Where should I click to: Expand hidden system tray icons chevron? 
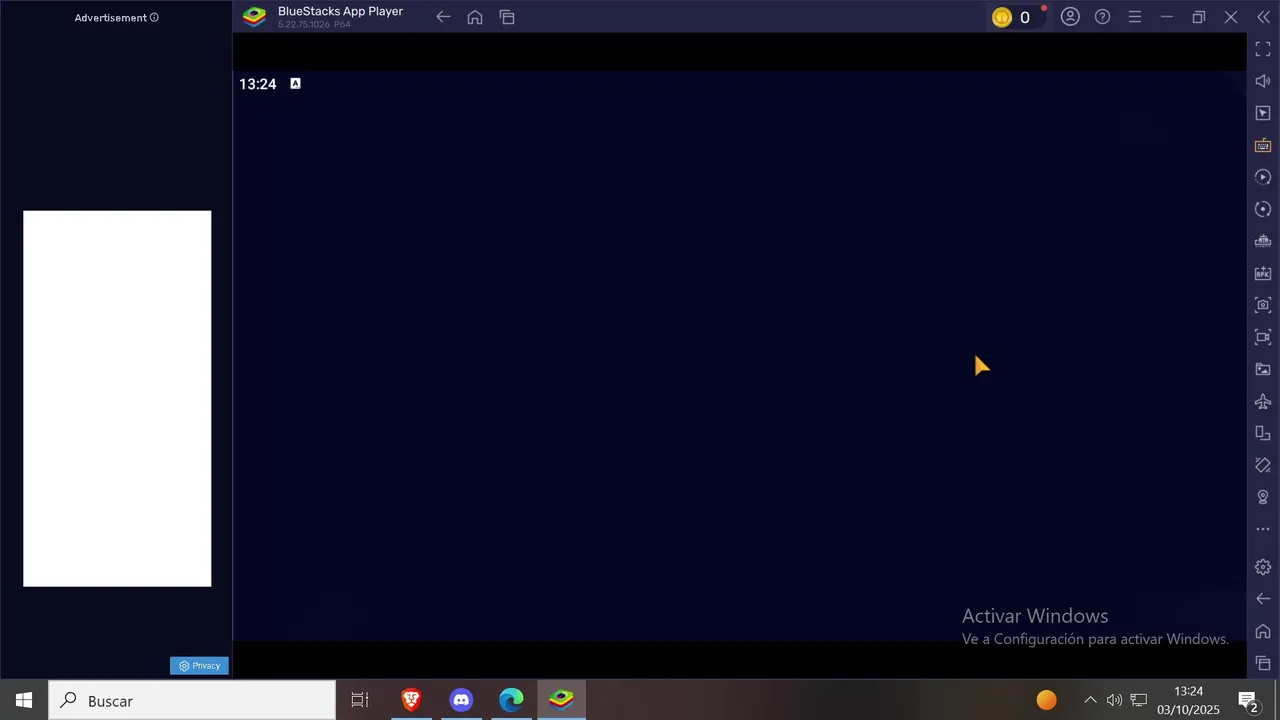pos(1090,700)
